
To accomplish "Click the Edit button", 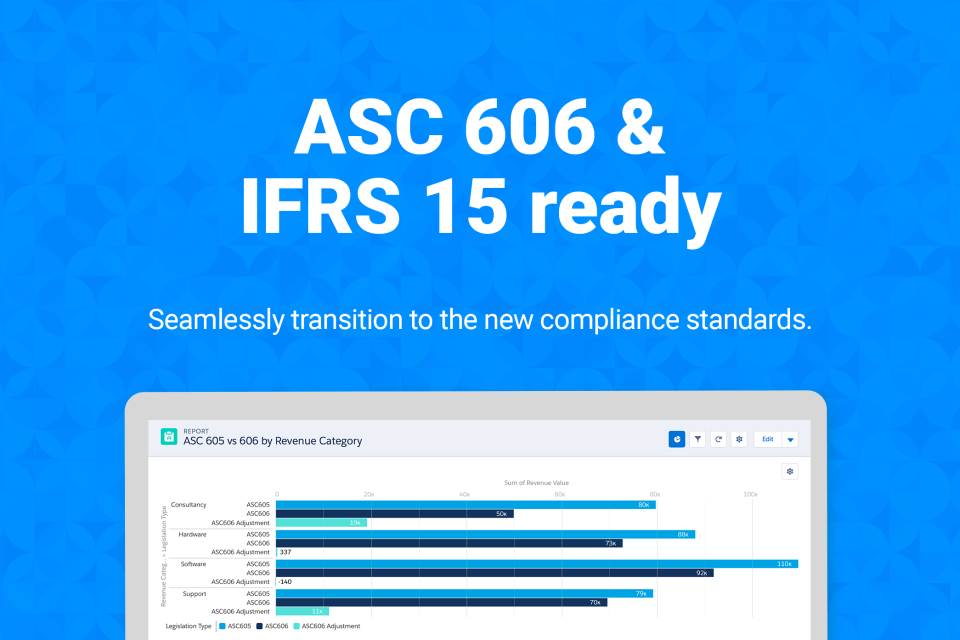I will tap(767, 439).
